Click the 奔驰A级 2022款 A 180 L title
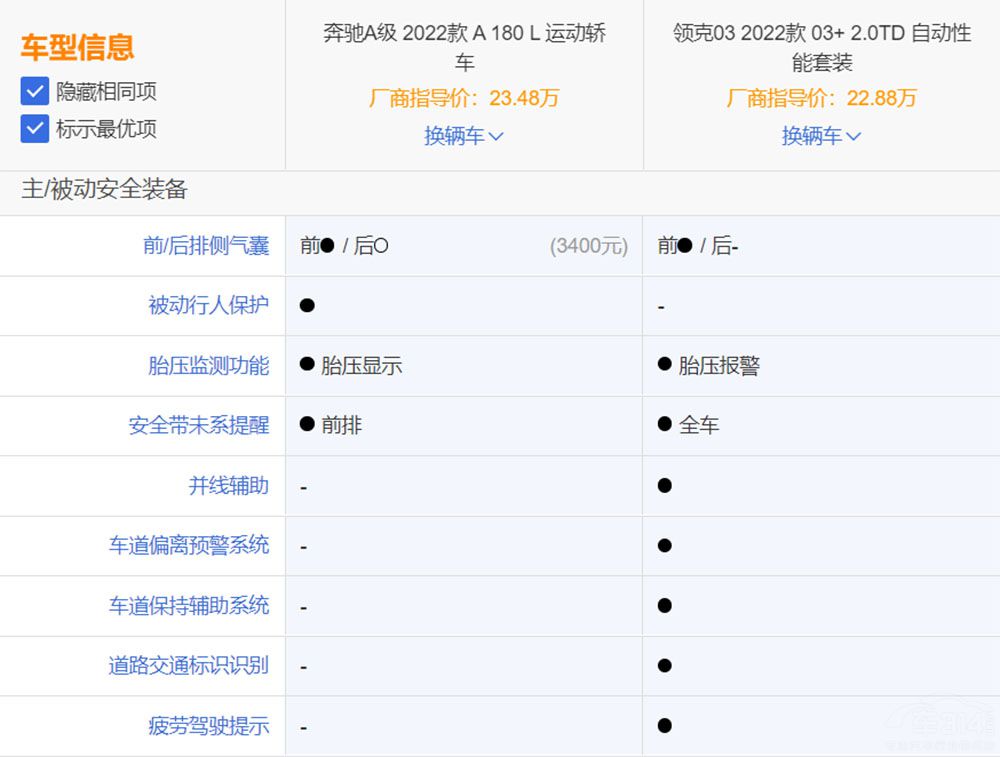The width and height of the screenshot is (1000, 757). coord(464,47)
